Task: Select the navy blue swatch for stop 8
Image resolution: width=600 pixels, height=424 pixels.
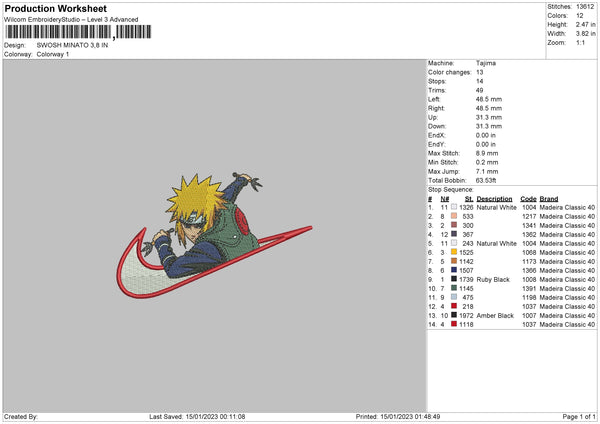Action: pos(454,270)
